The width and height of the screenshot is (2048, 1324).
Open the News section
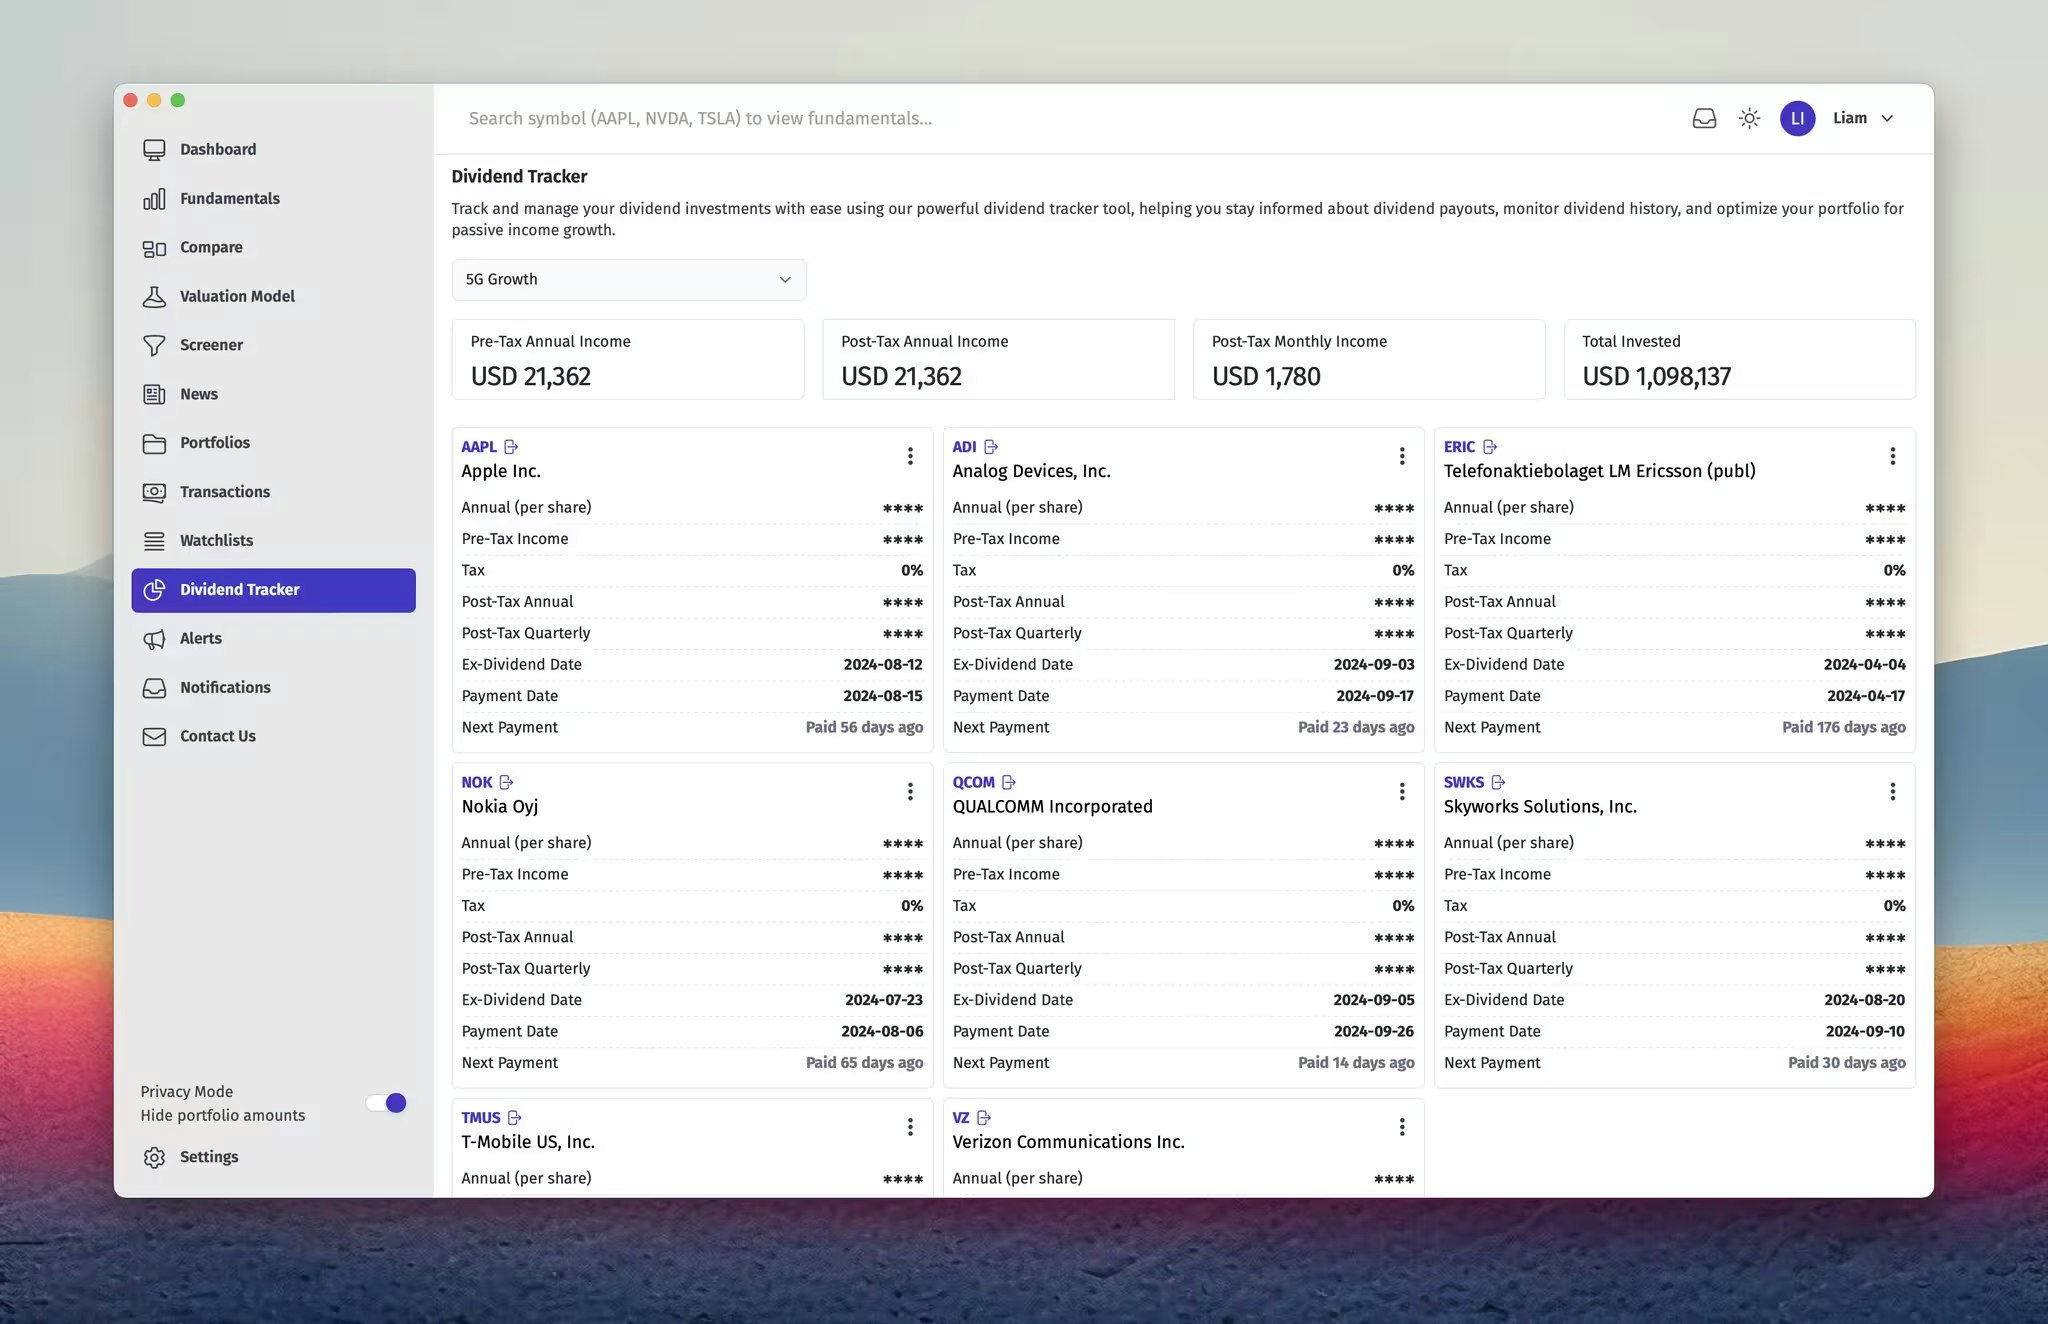point(273,394)
